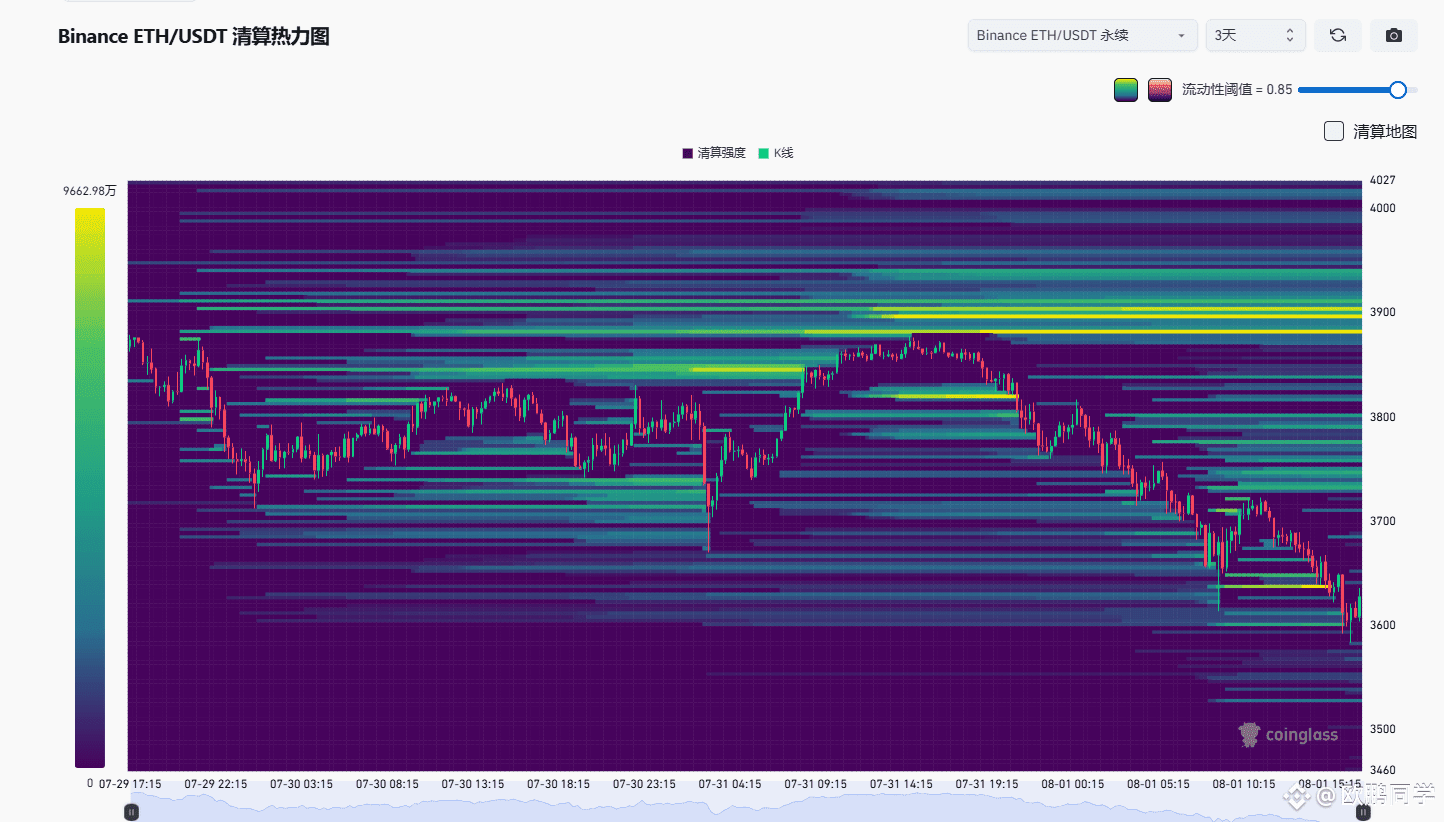Image resolution: width=1444 pixels, height=822 pixels.
Task: Toggle the K线 legend series
Action: point(776,153)
